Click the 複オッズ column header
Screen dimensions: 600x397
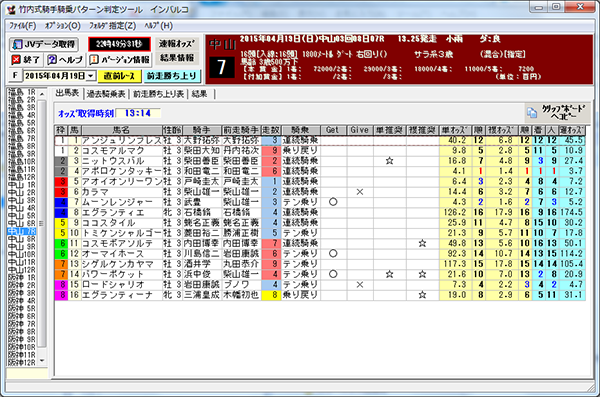(502, 130)
